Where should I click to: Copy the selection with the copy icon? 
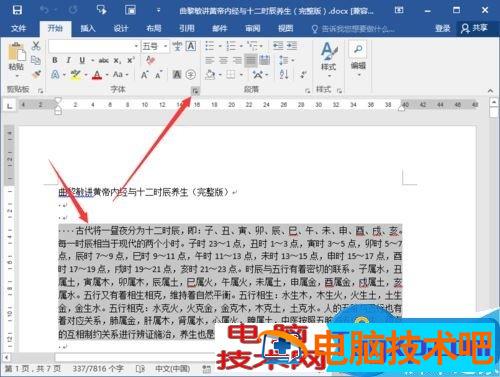pyautogui.click(x=36, y=60)
